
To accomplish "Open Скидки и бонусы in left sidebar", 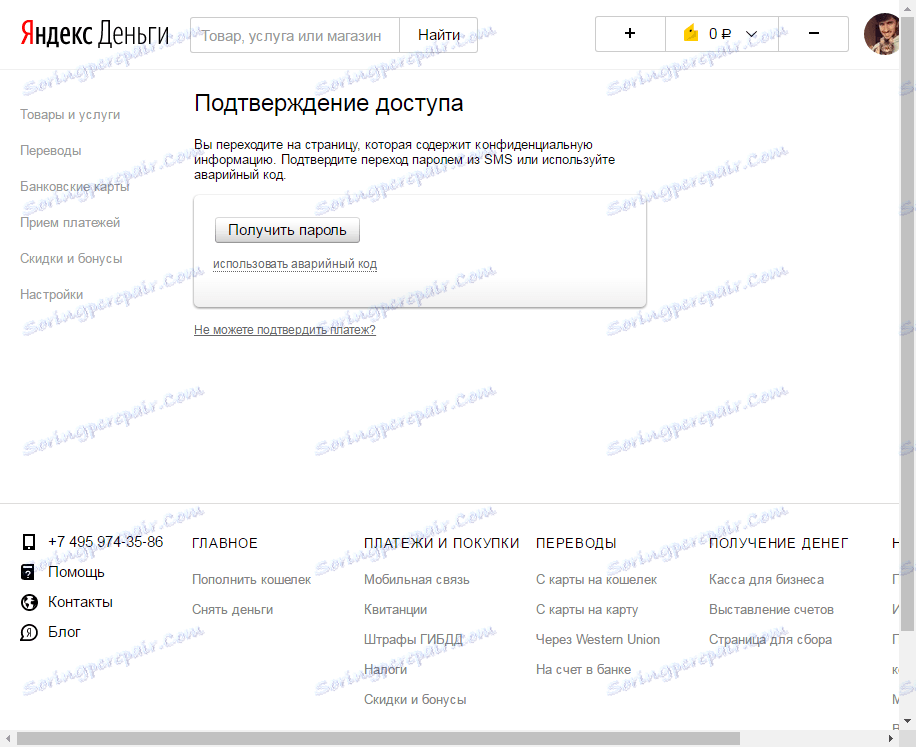I will point(71,259).
